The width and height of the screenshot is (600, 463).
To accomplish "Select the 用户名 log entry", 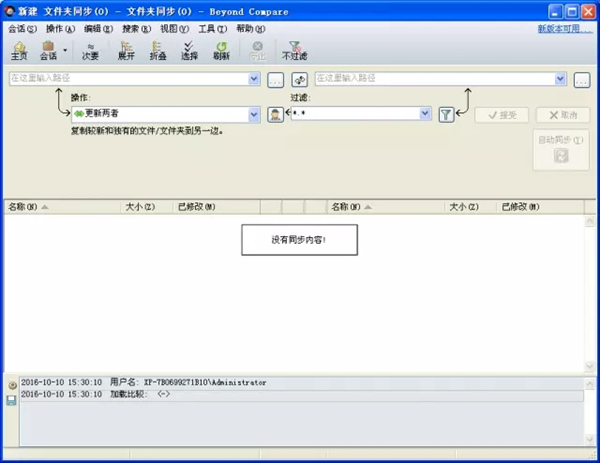I will (x=302, y=382).
